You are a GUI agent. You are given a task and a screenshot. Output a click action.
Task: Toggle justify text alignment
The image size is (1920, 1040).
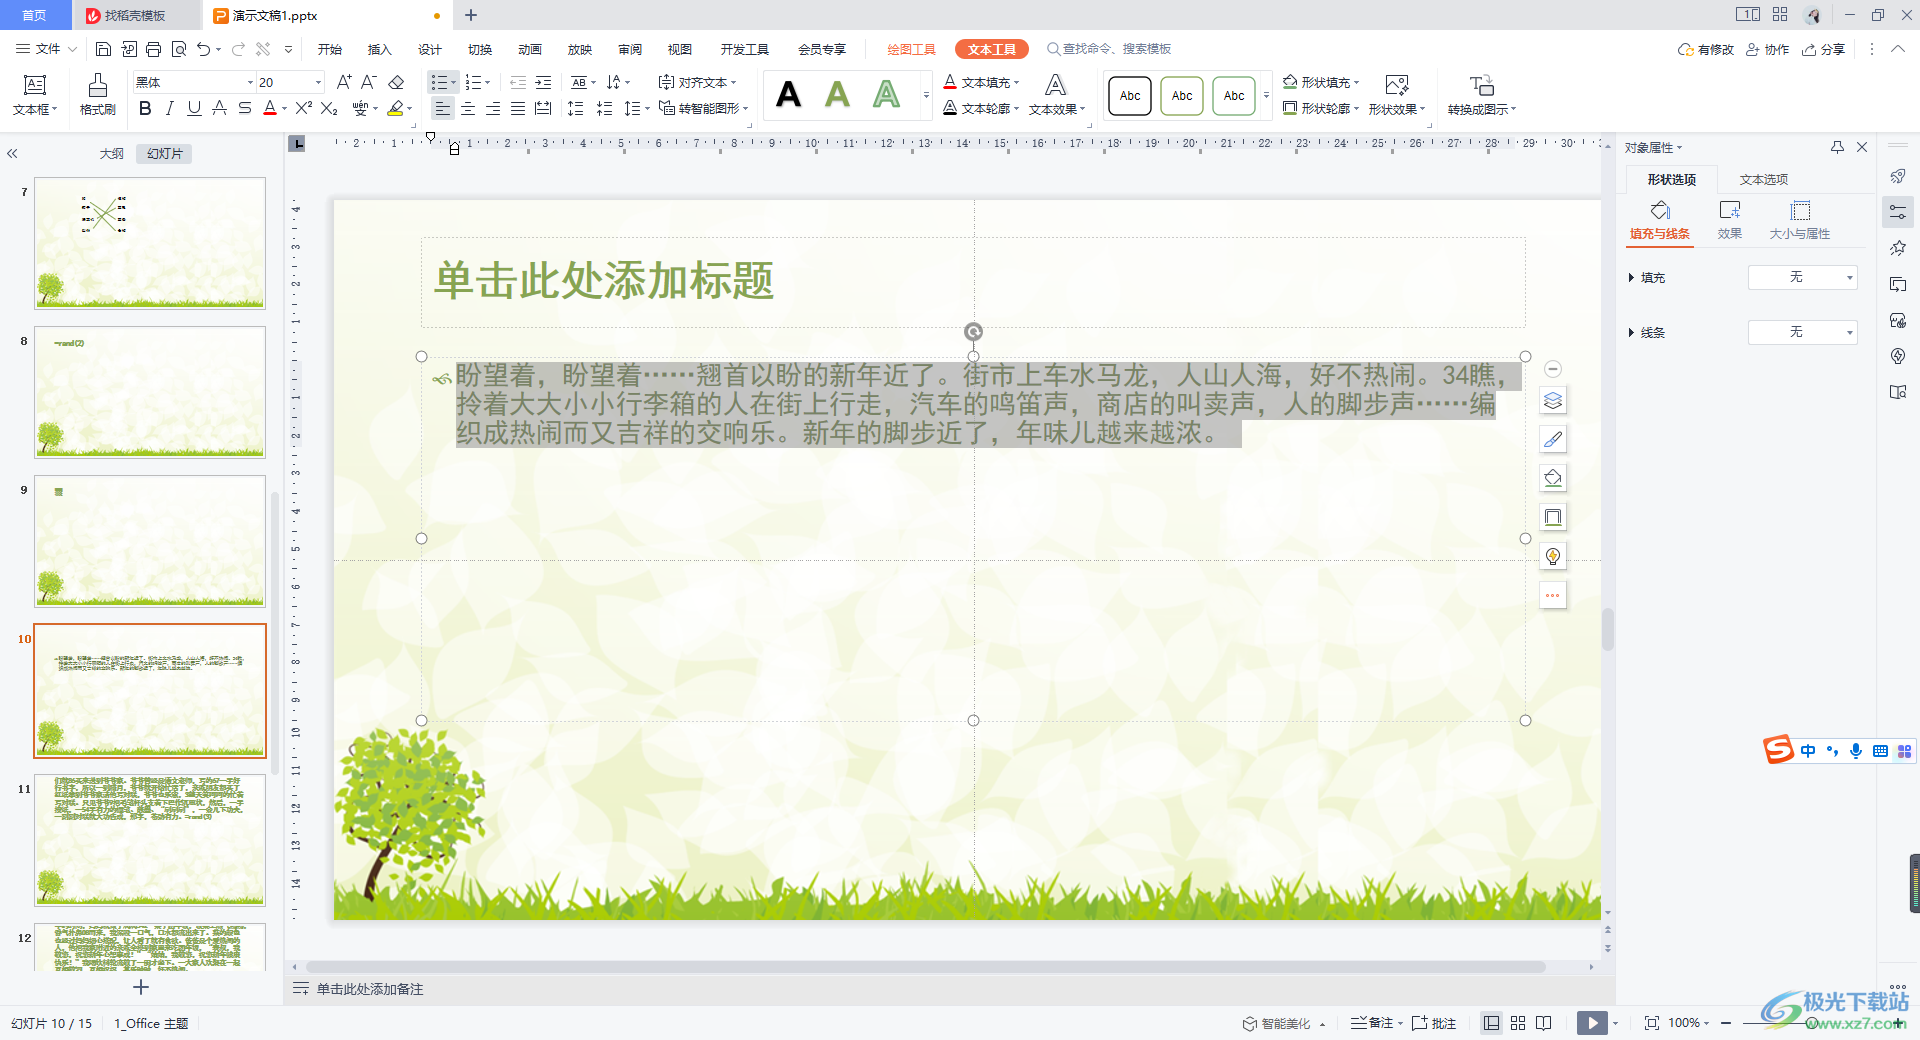point(518,108)
